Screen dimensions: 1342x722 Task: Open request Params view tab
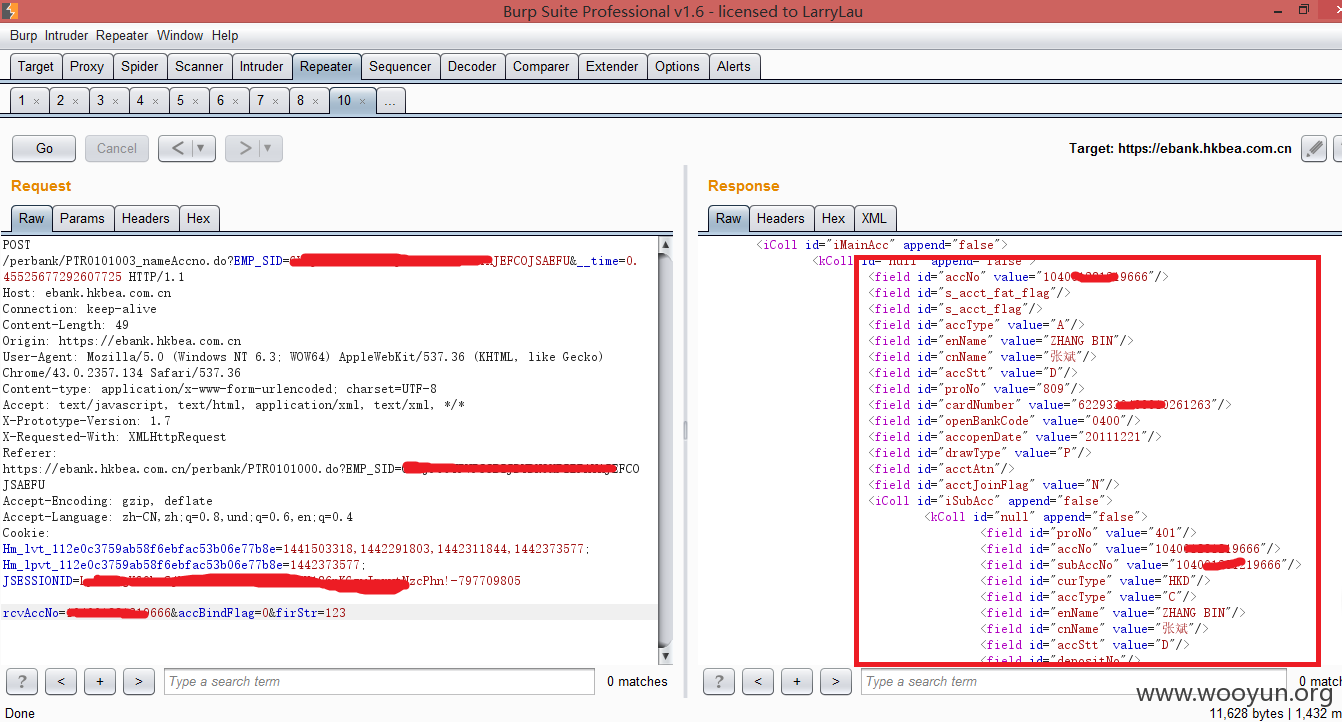point(82,218)
